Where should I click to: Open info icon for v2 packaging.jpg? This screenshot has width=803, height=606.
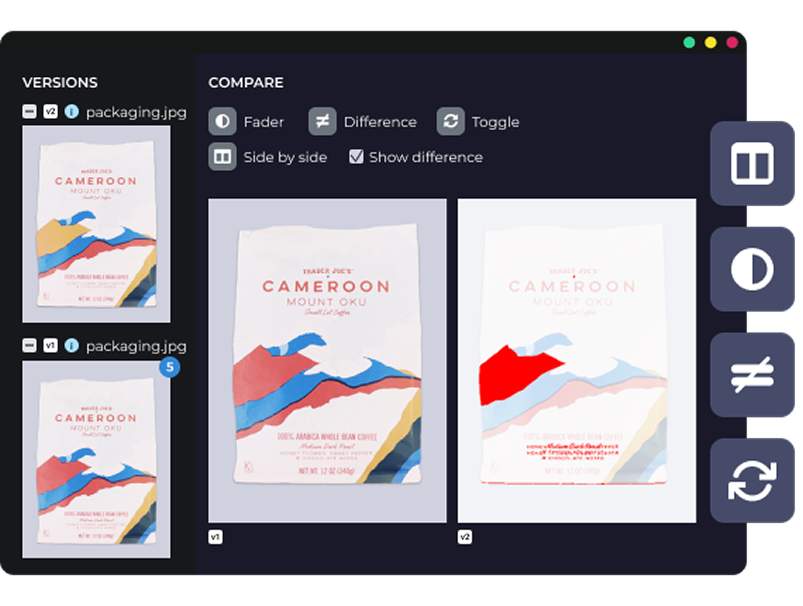coord(71,112)
